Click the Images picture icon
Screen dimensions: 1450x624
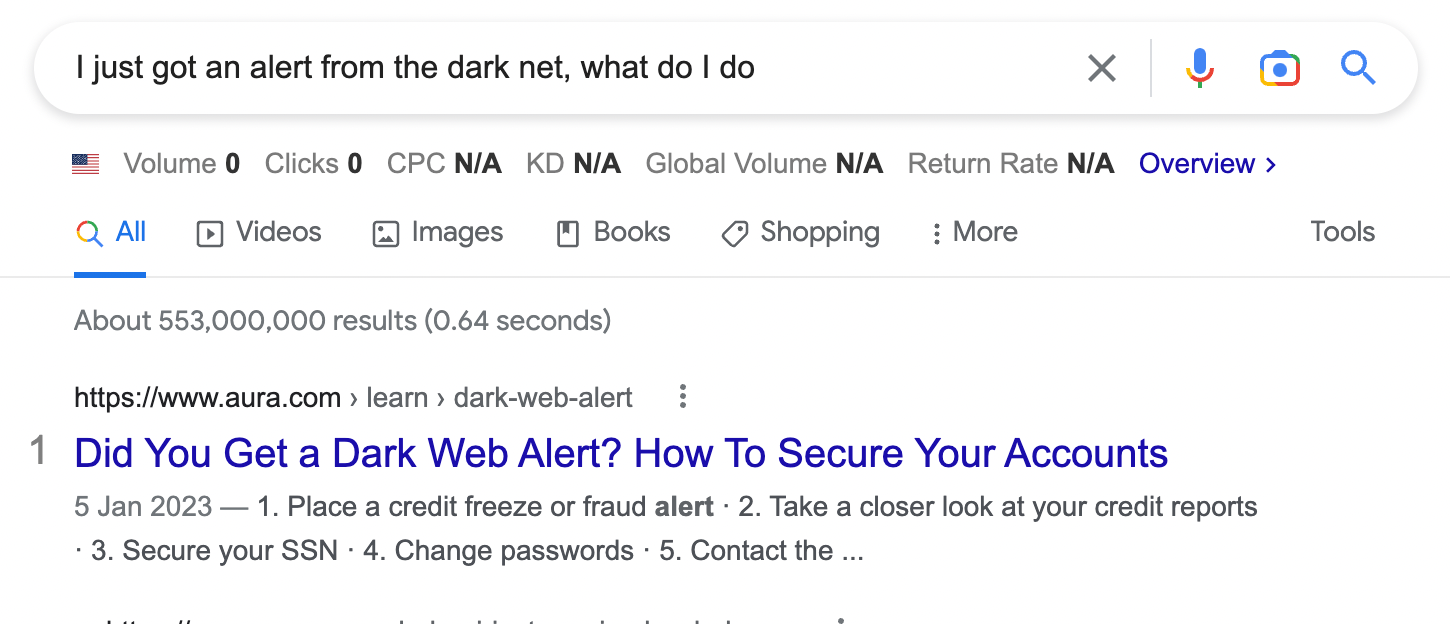(385, 234)
